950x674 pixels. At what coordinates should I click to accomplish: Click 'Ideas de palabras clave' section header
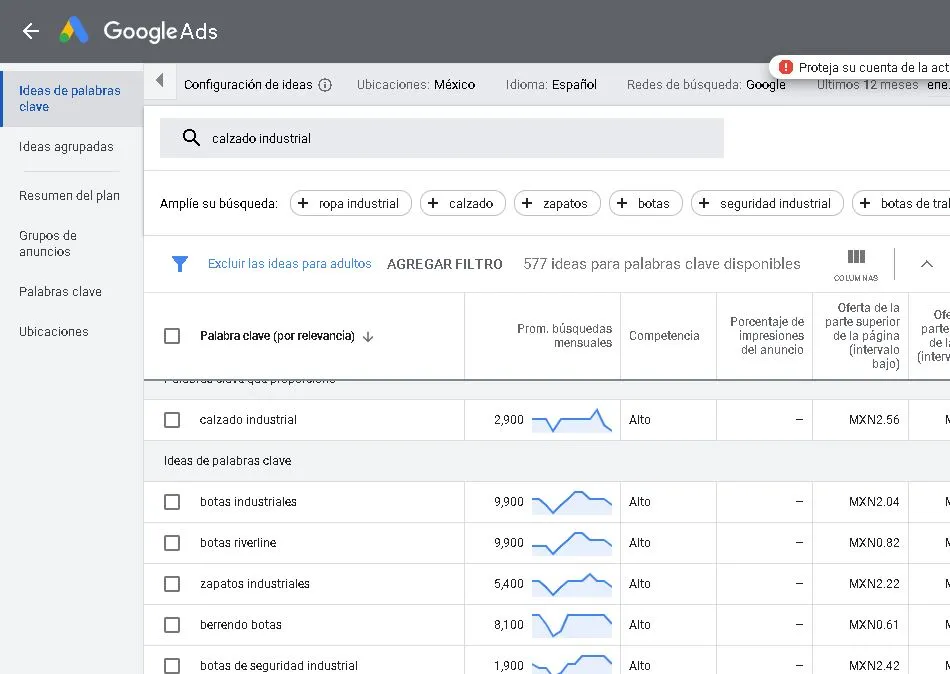pyautogui.click(x=227, y=461)
